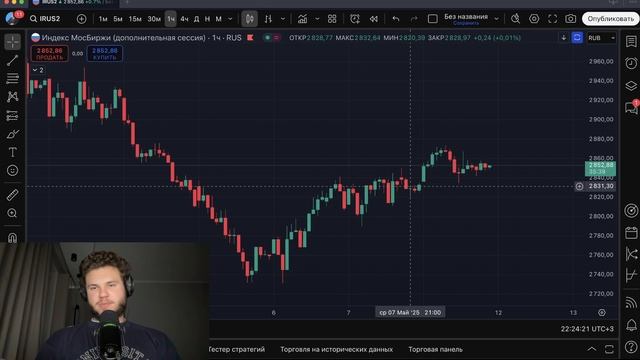Open the alerts clock panel

coord(631,63)
